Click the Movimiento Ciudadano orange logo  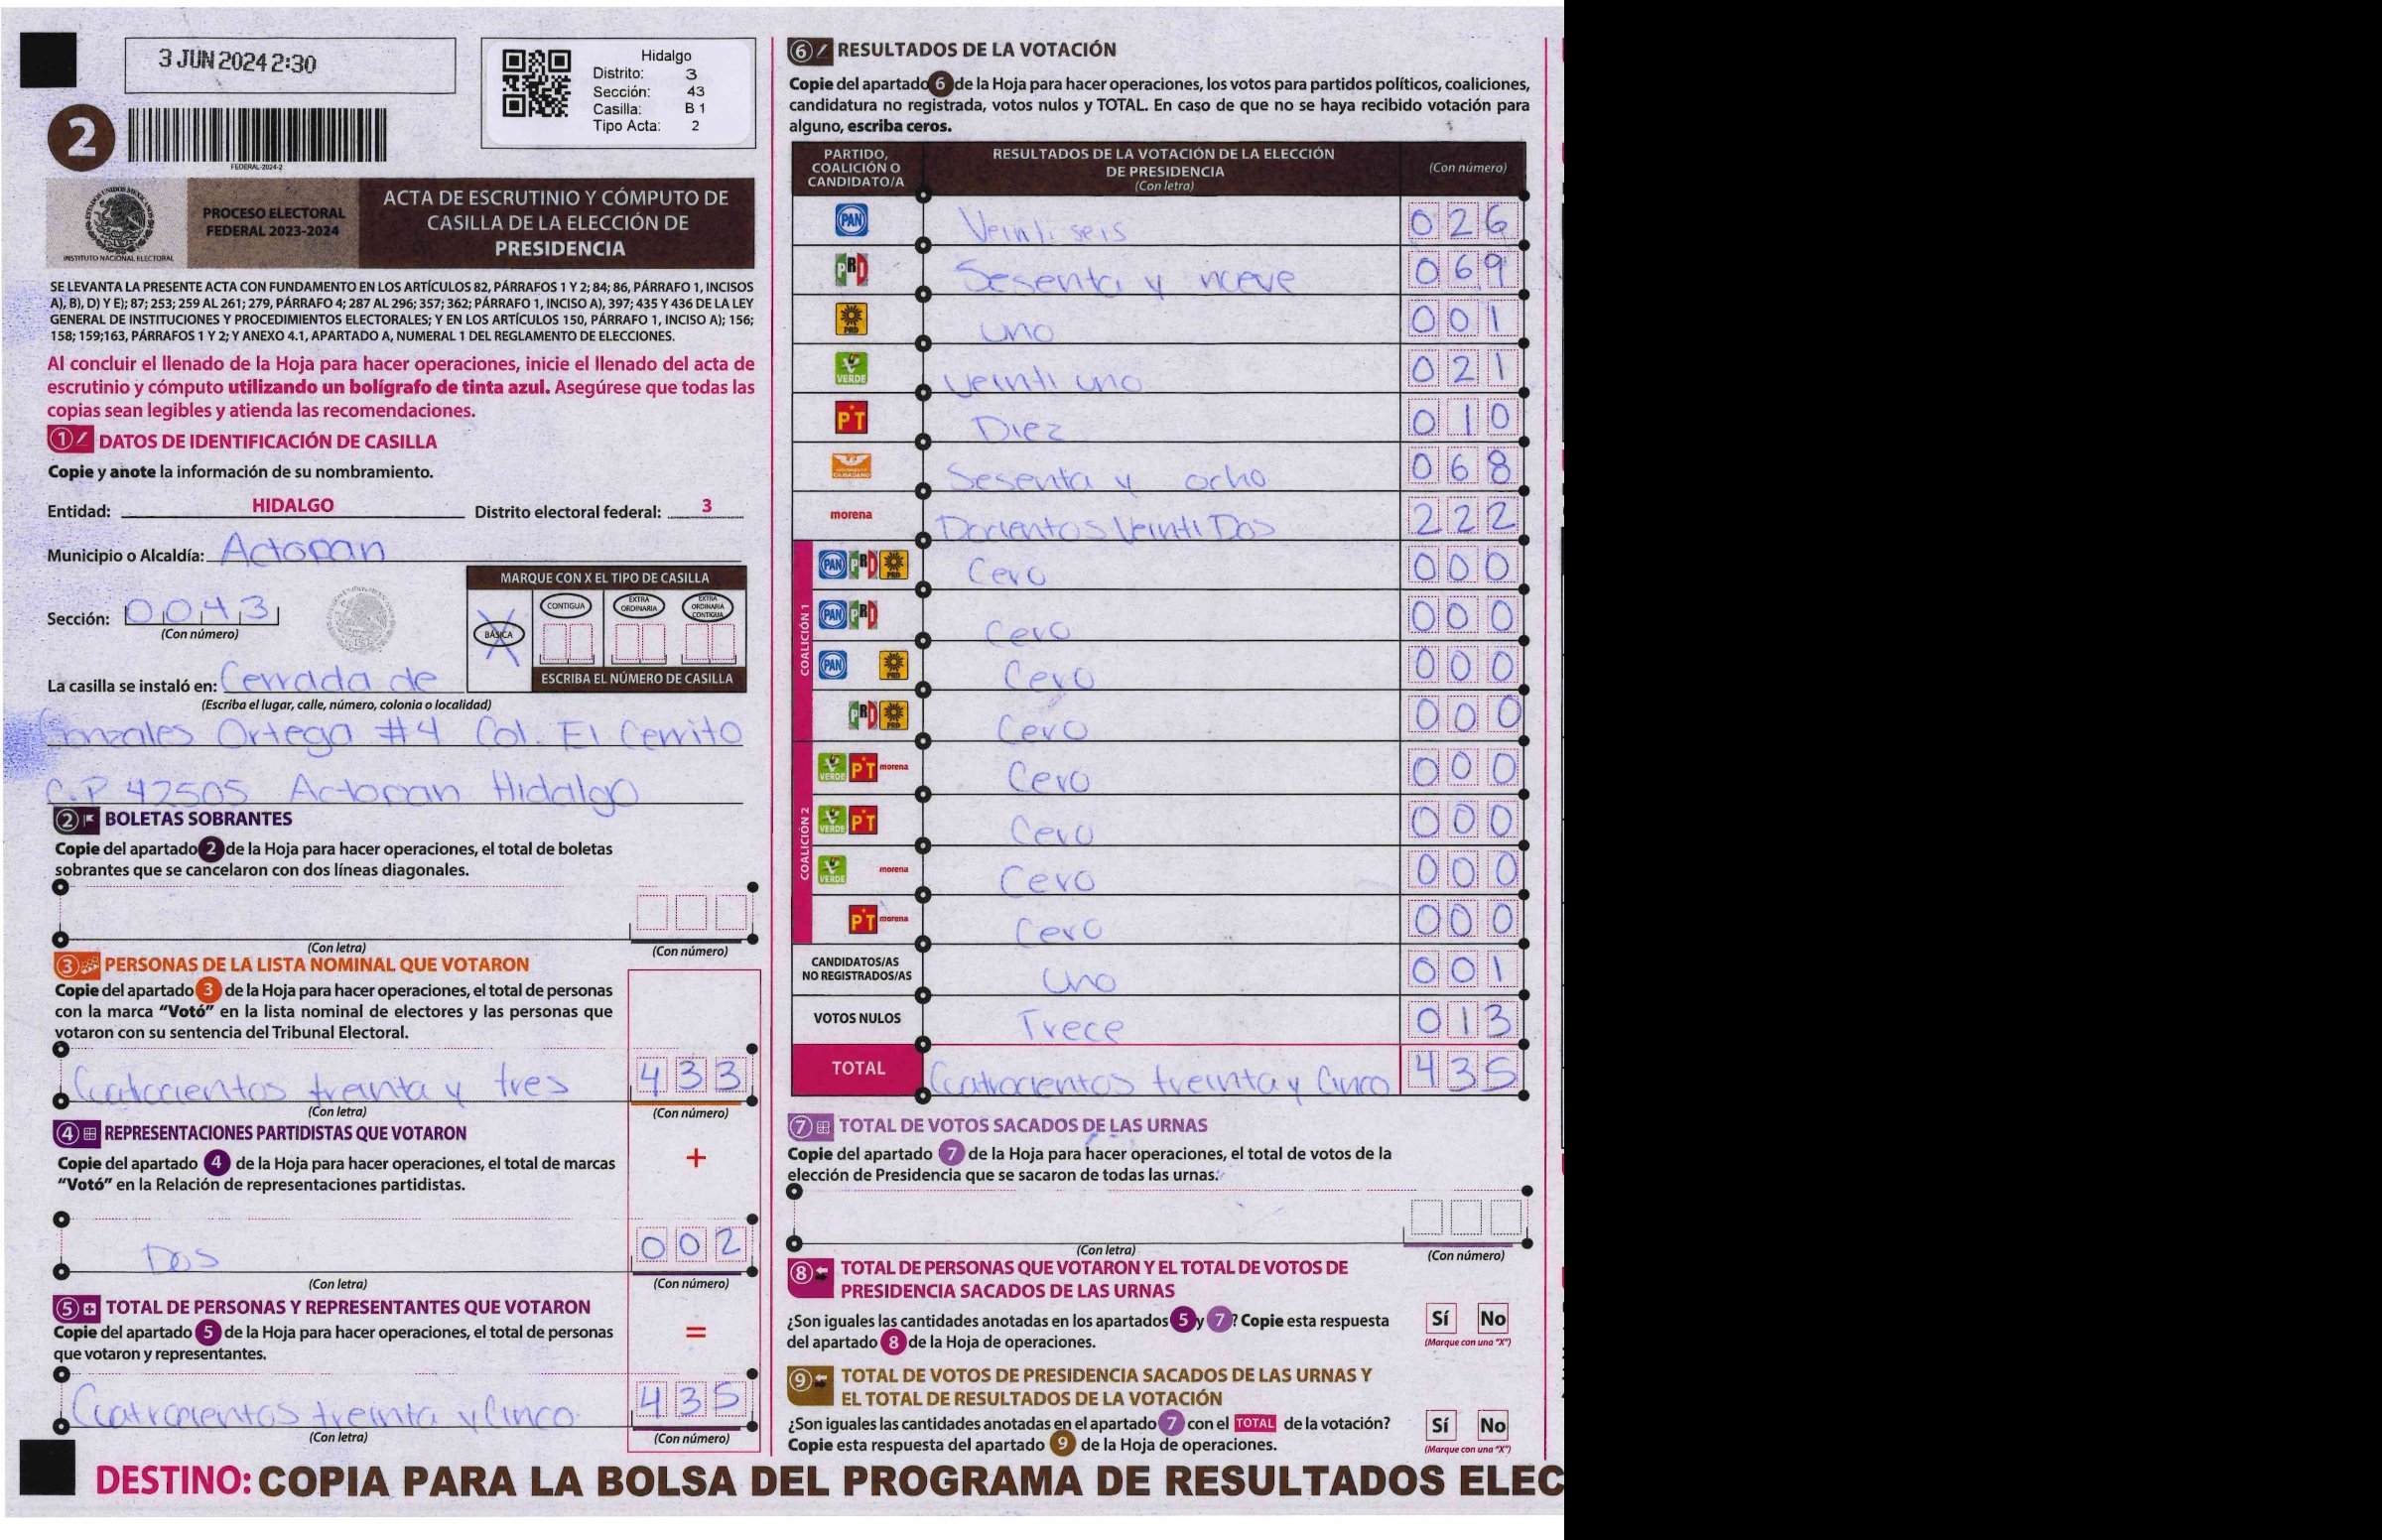tap(852, 466)
